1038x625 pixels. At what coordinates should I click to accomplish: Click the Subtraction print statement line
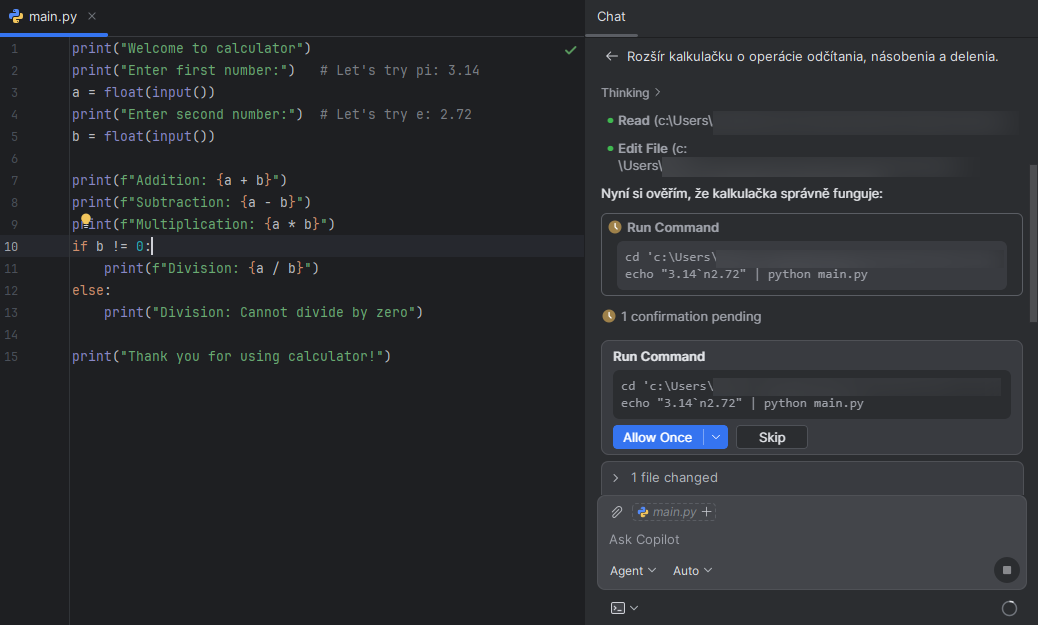coord(191,202)
